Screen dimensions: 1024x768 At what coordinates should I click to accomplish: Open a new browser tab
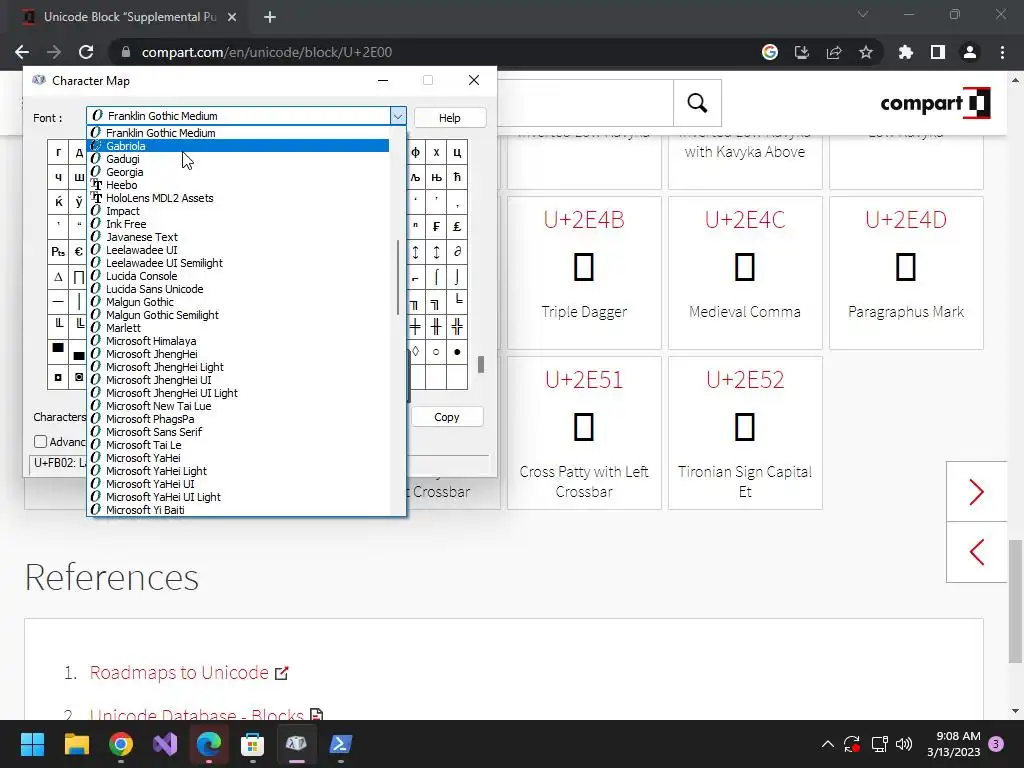[x=270, y=18]
